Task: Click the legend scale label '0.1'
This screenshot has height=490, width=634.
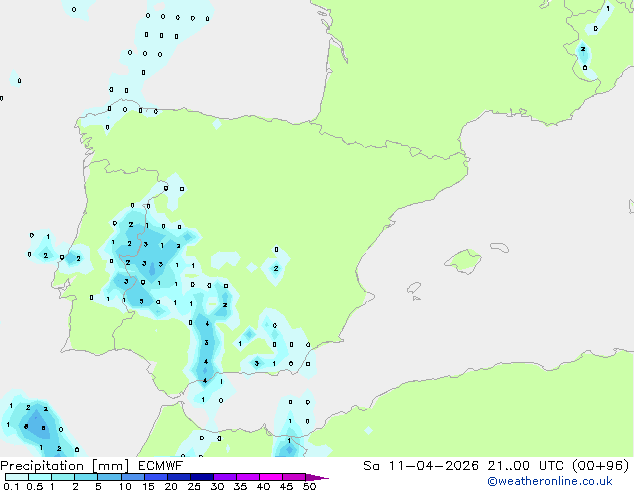Action: [x=11, y=486]
